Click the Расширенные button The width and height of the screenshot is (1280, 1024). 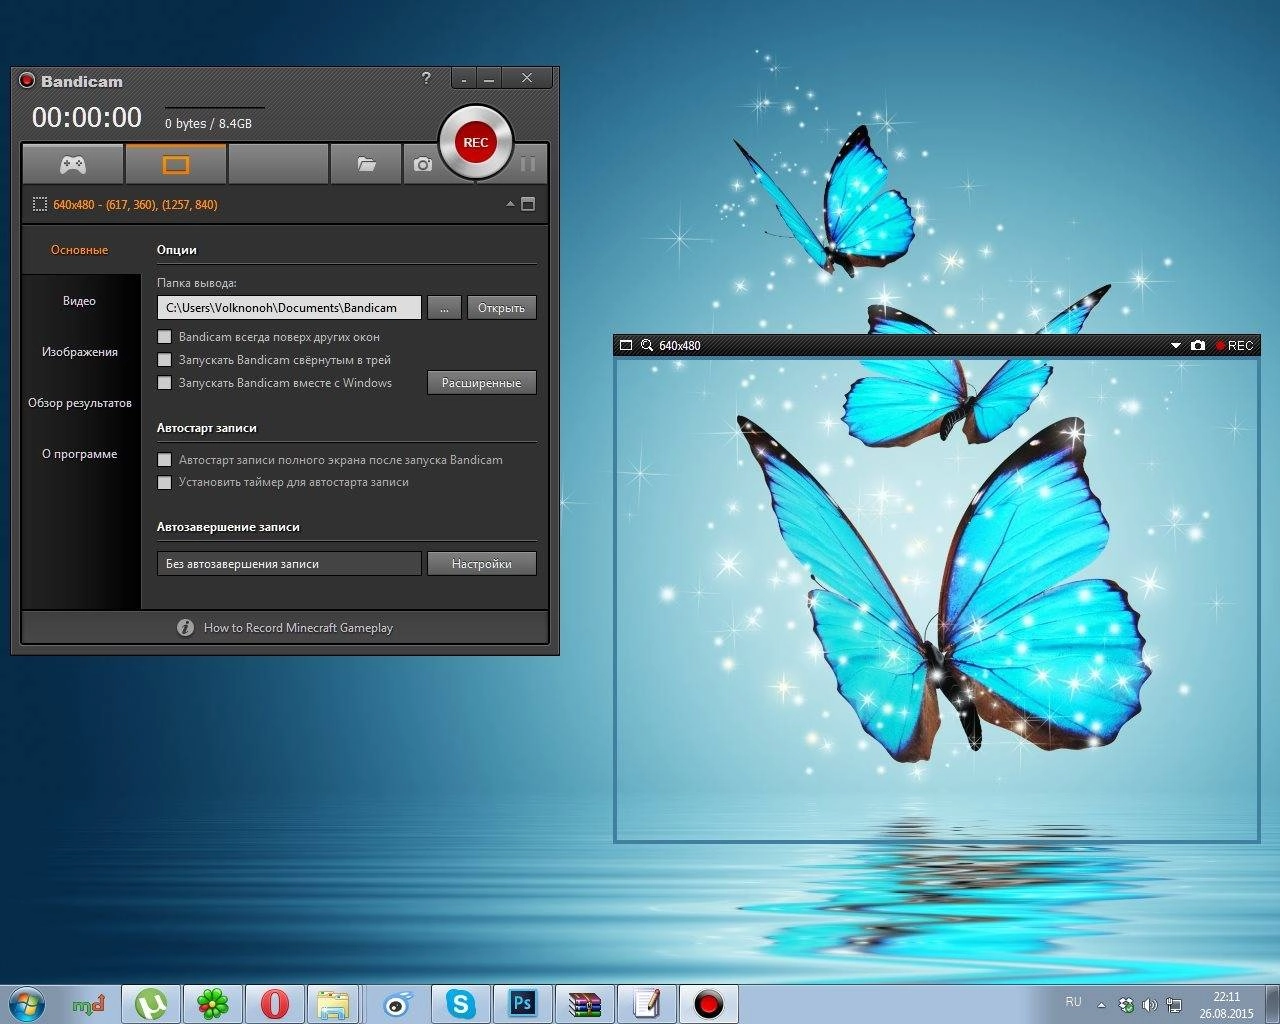click(x=482, y=383)
